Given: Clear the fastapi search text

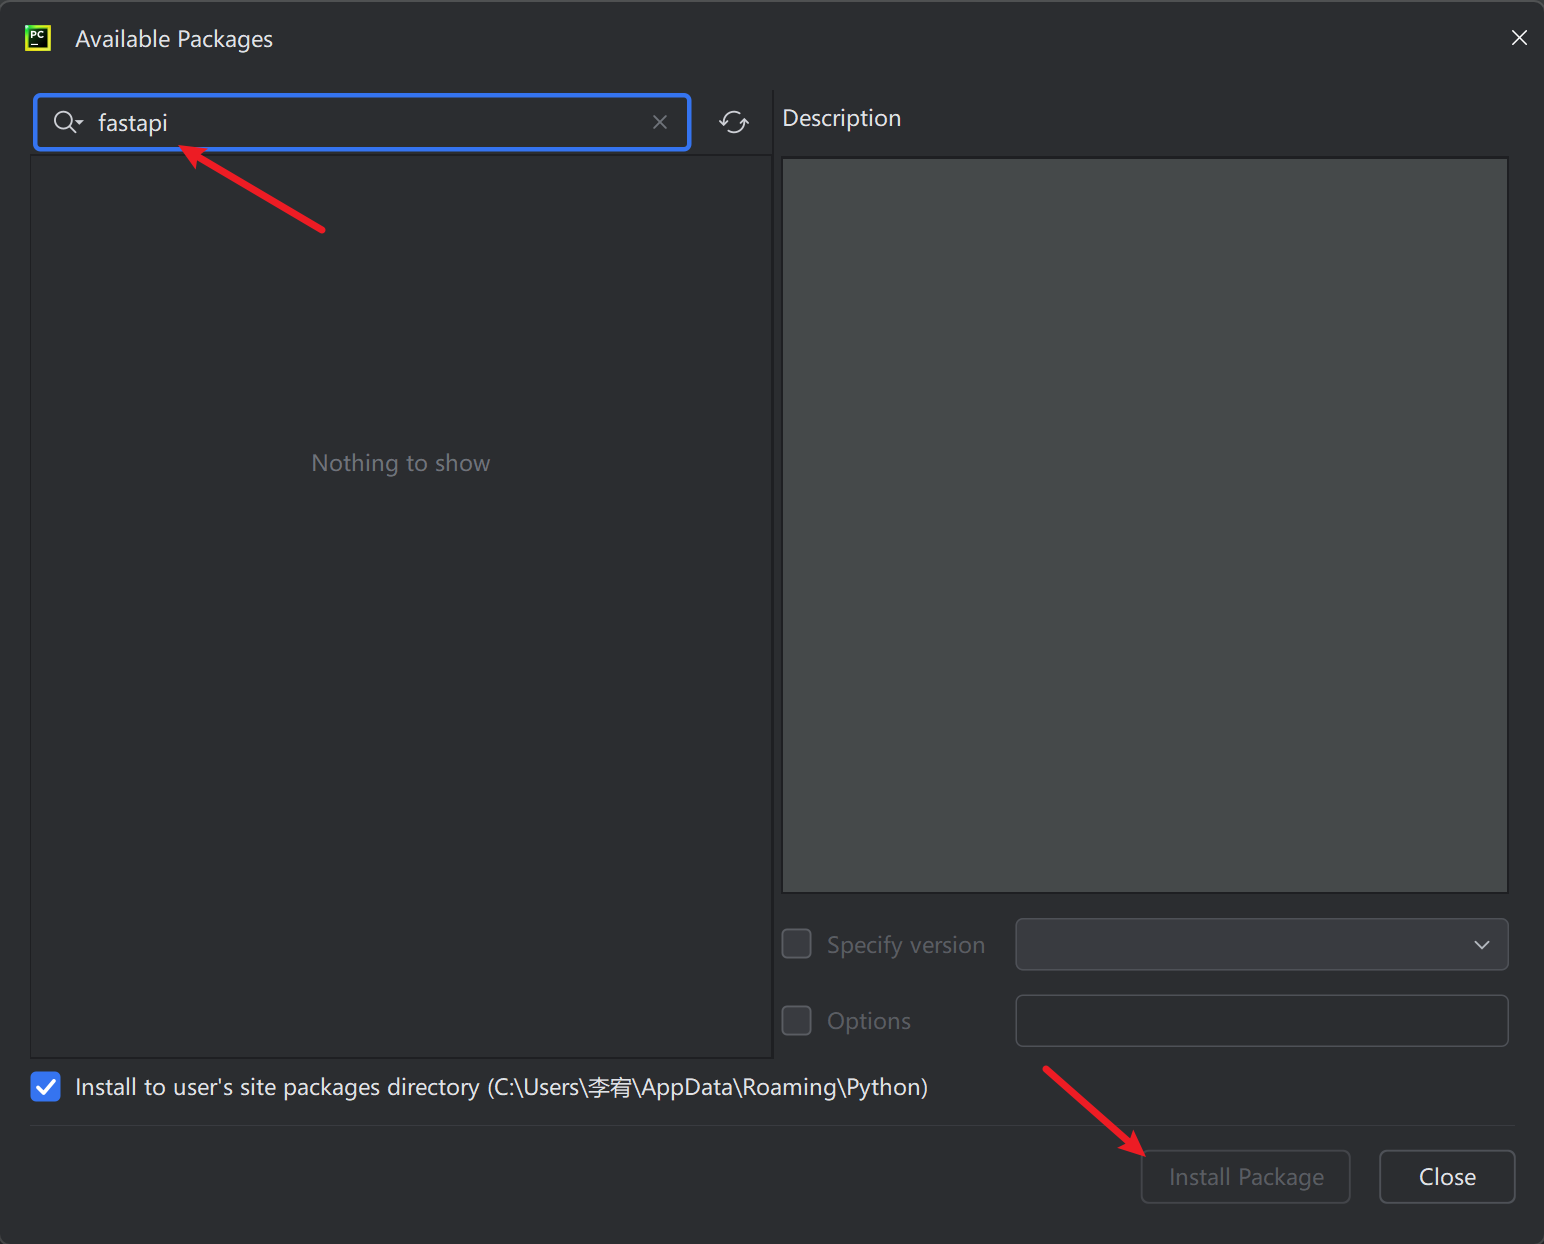Looking at the screenshot, I should [x=660, y=122].
